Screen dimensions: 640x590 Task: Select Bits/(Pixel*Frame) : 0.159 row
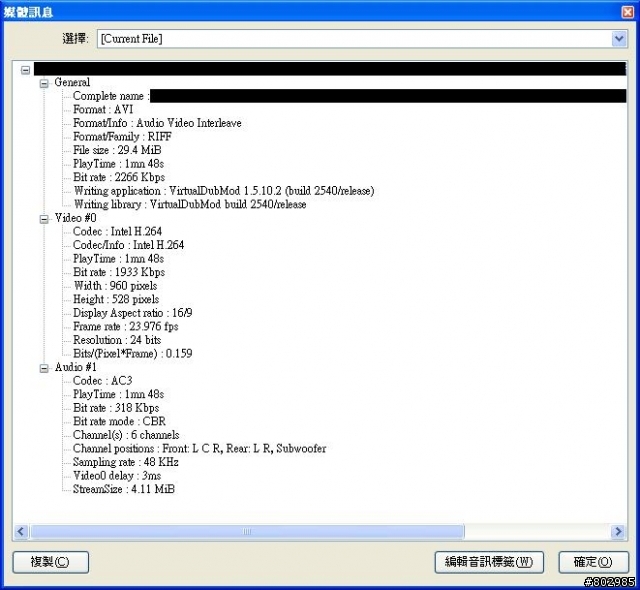pyautogui.click(x=133, y=353)
